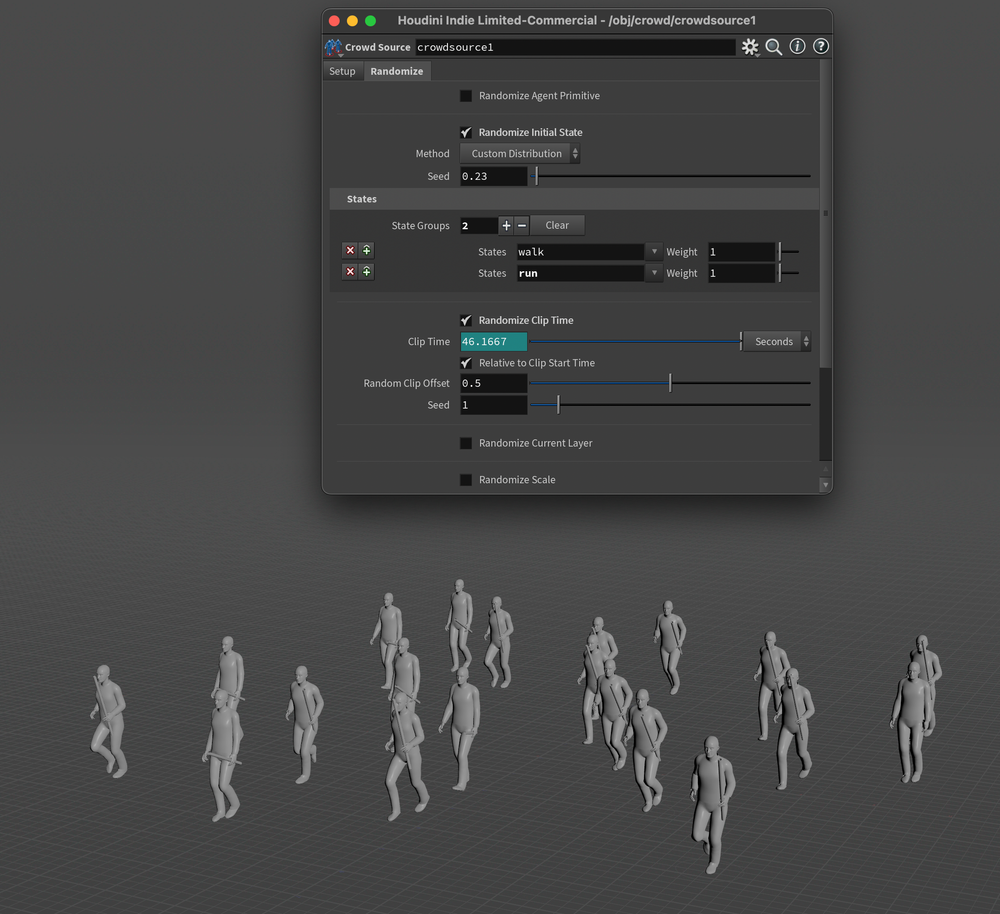Show node info via the info icon
Screen dimensions: 1000x914
click(797, 46)
